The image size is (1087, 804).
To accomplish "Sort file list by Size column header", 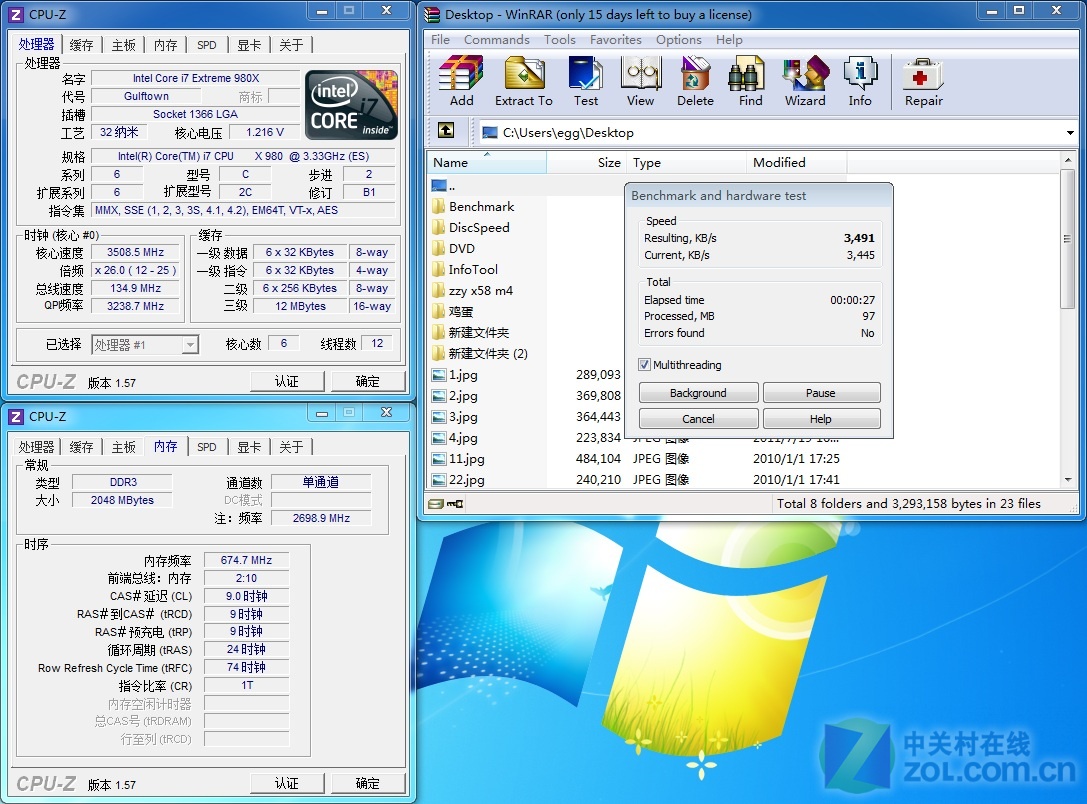I will point(586,162).
